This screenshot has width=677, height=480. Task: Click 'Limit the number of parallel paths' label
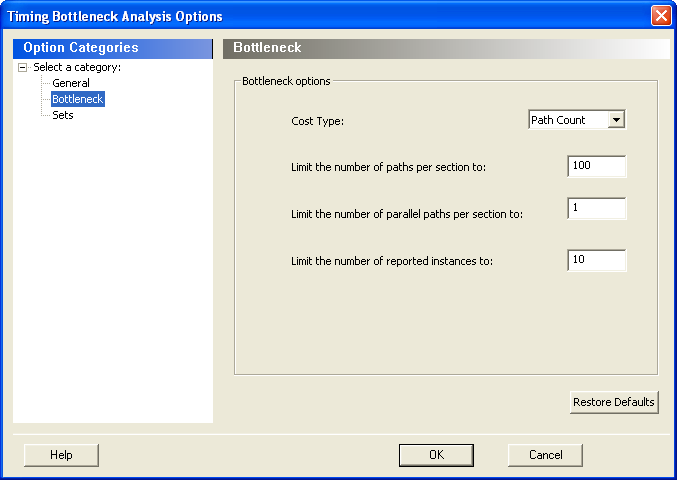(407, 214)
